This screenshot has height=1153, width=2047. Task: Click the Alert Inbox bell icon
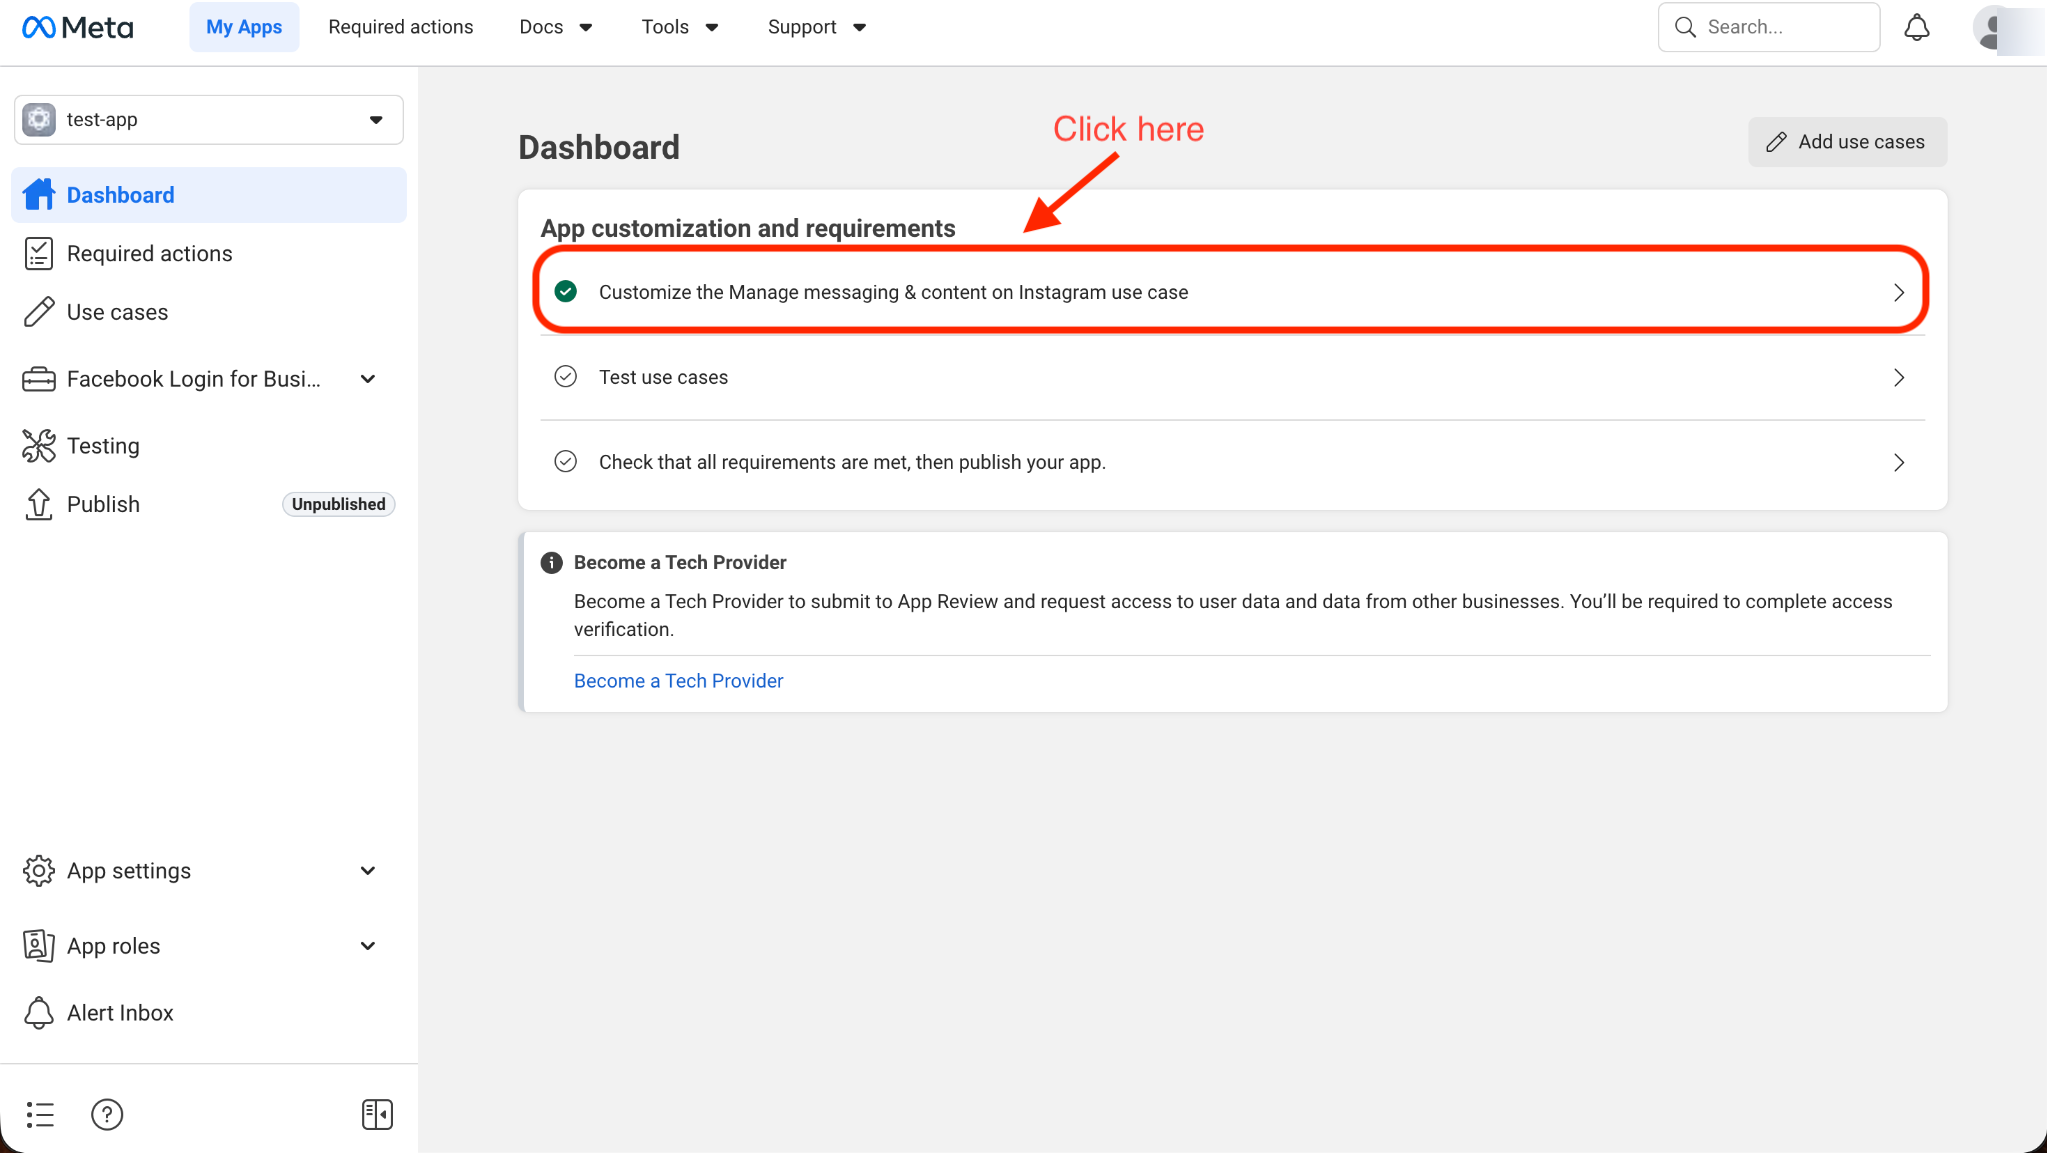(x=39, y=1013)
